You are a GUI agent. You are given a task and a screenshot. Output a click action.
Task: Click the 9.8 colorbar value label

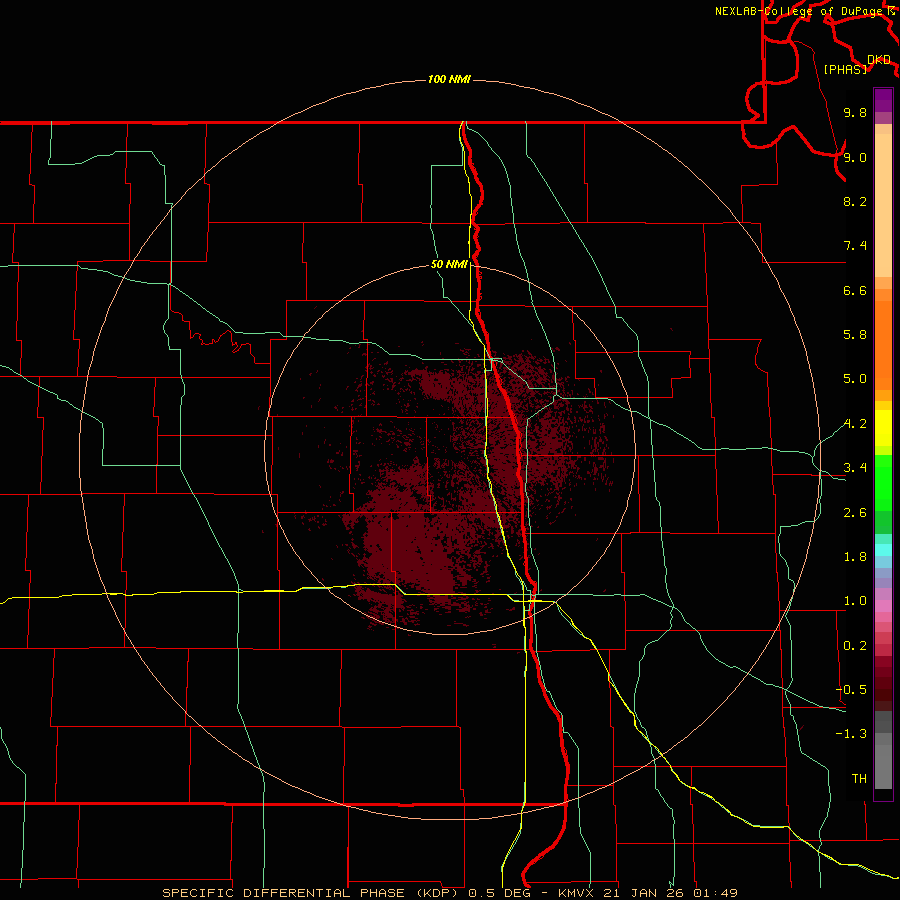click(855, 112)
